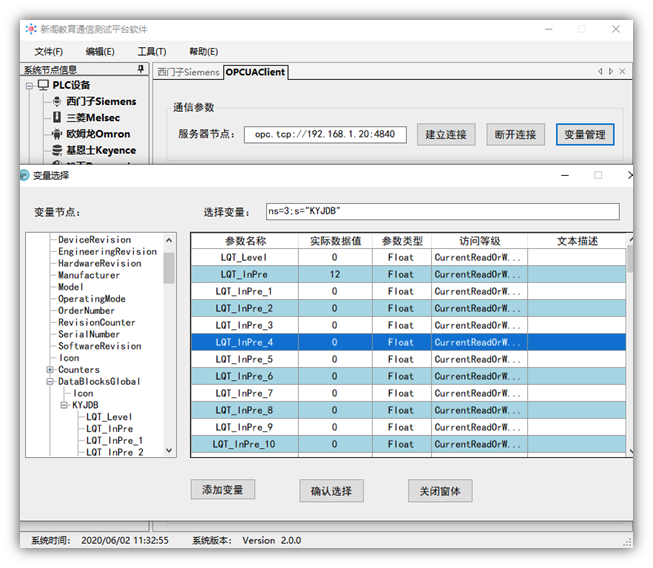Image resolution: width=653 pixels, height=568 pixels.
Task: Select OperatingMode in the variable tree
Action: click(92, 299)
